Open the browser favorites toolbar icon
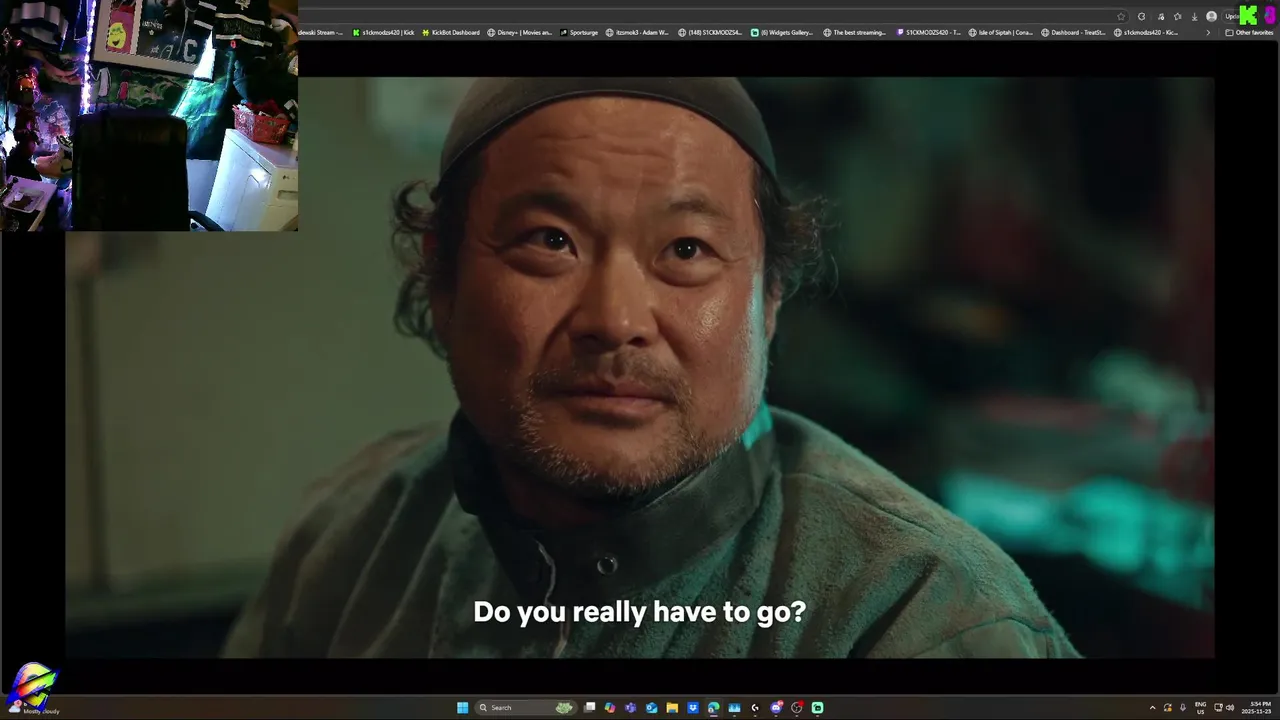 (1177, 16)
